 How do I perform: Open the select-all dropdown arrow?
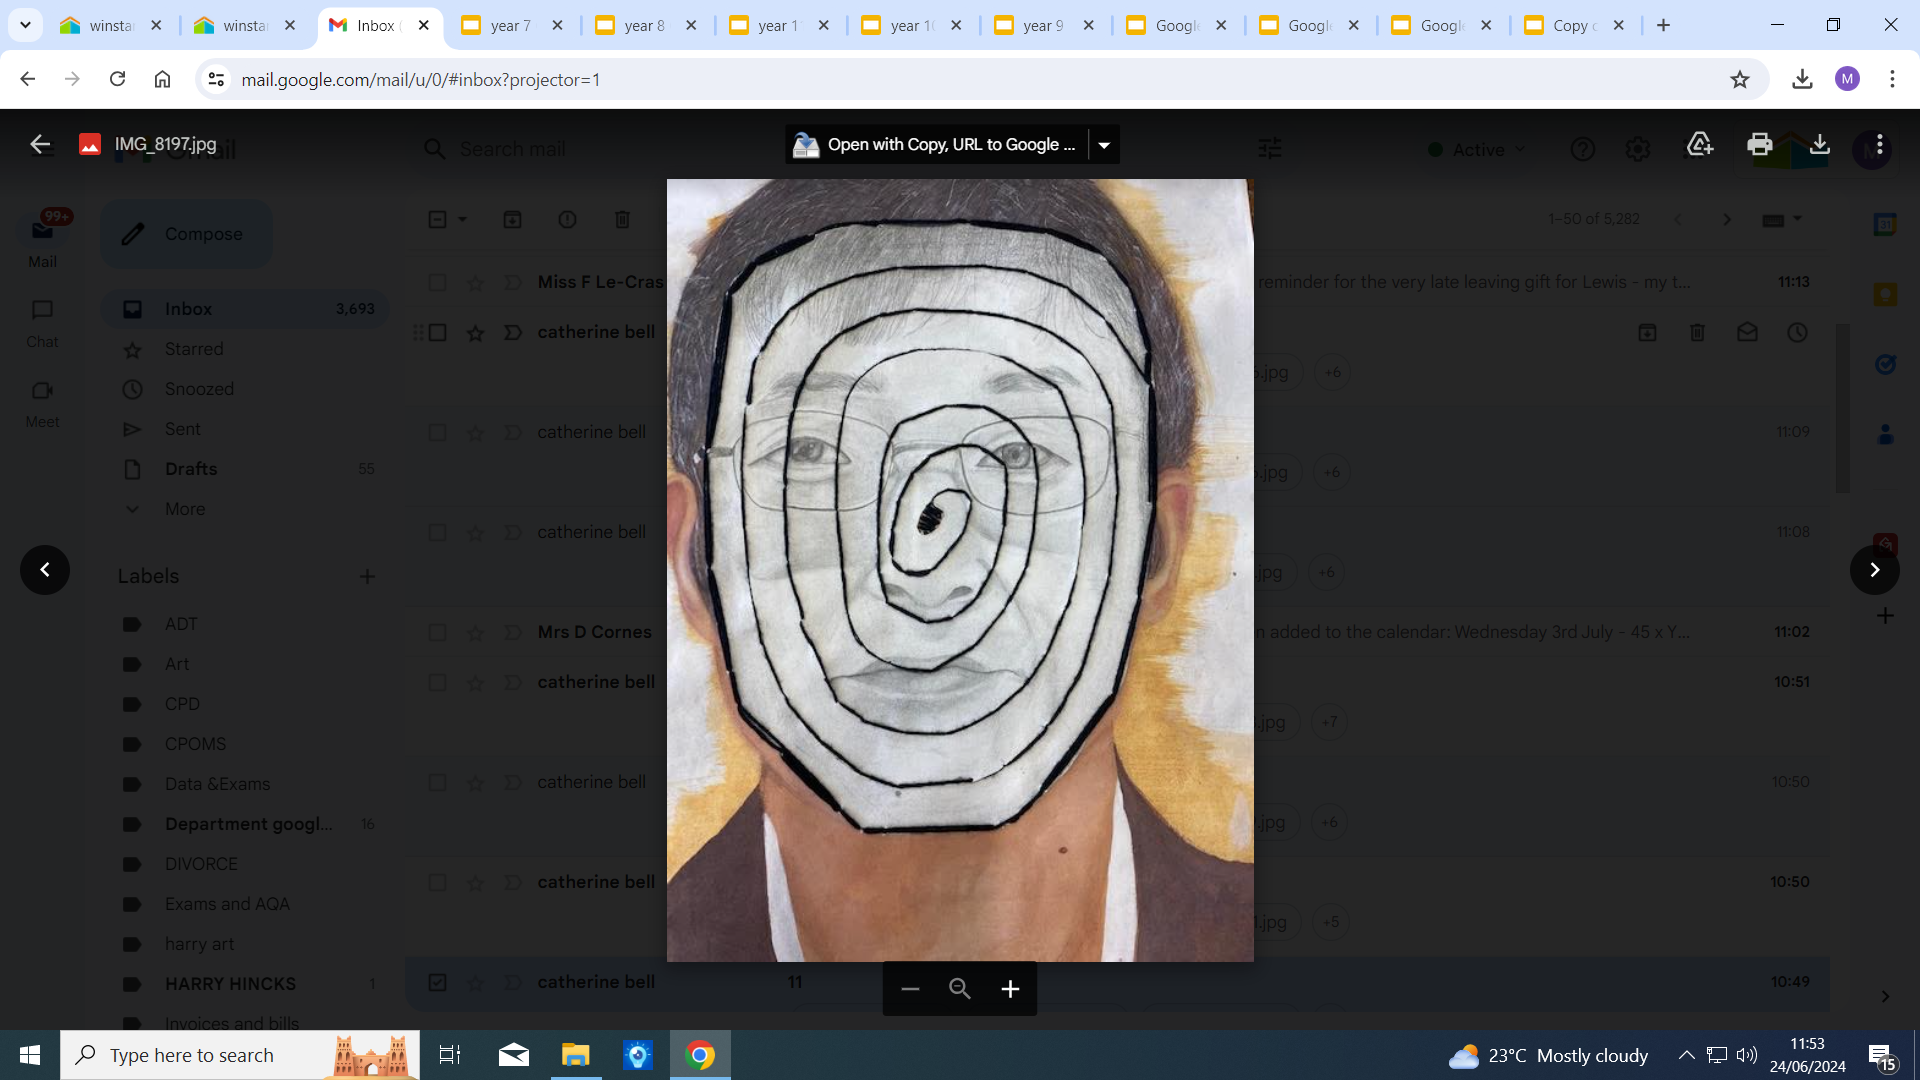coord(463,219)
